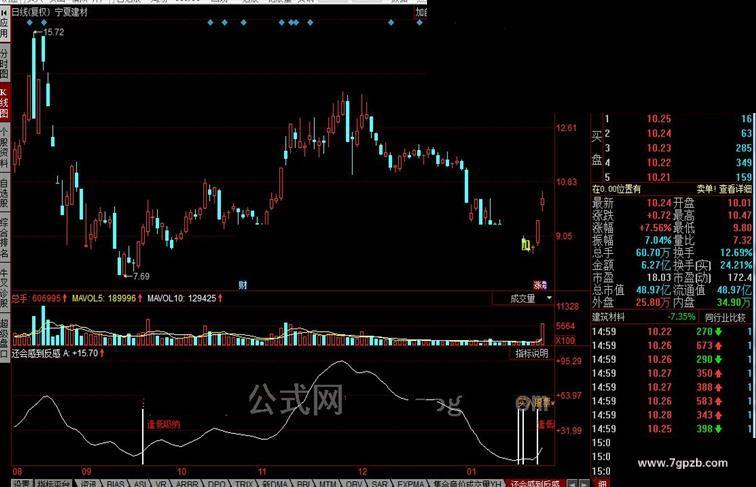Click the 涨 marker near the latest candle

pos(540,285)
